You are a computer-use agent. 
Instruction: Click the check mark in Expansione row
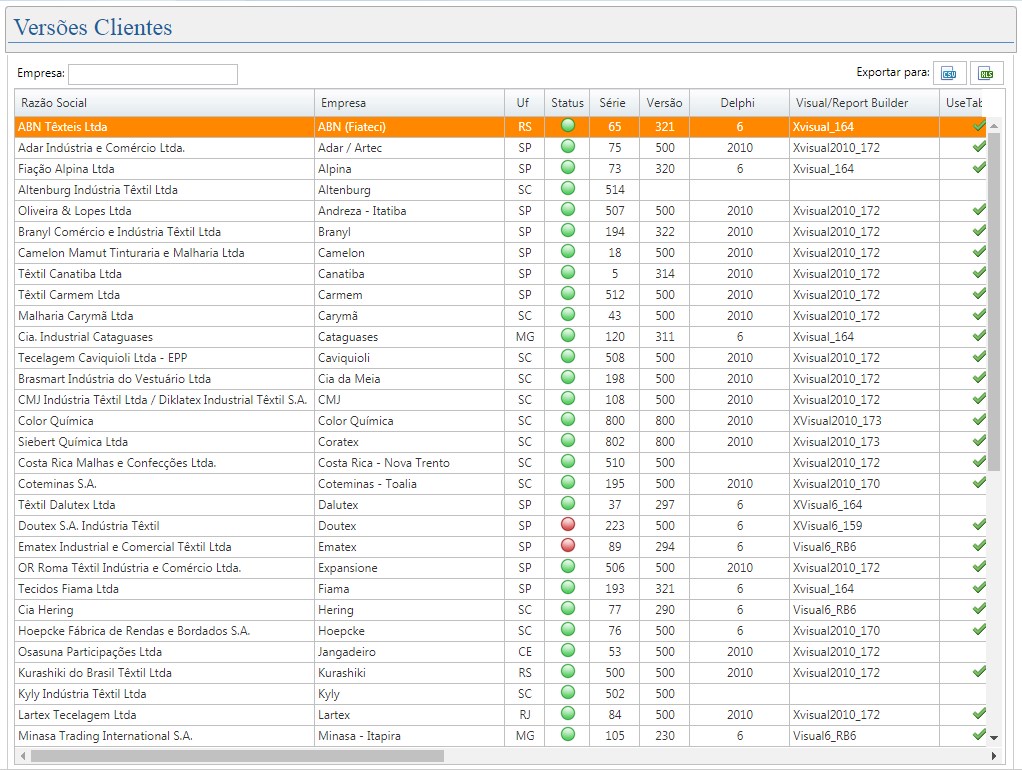click(x=978, y=567)
